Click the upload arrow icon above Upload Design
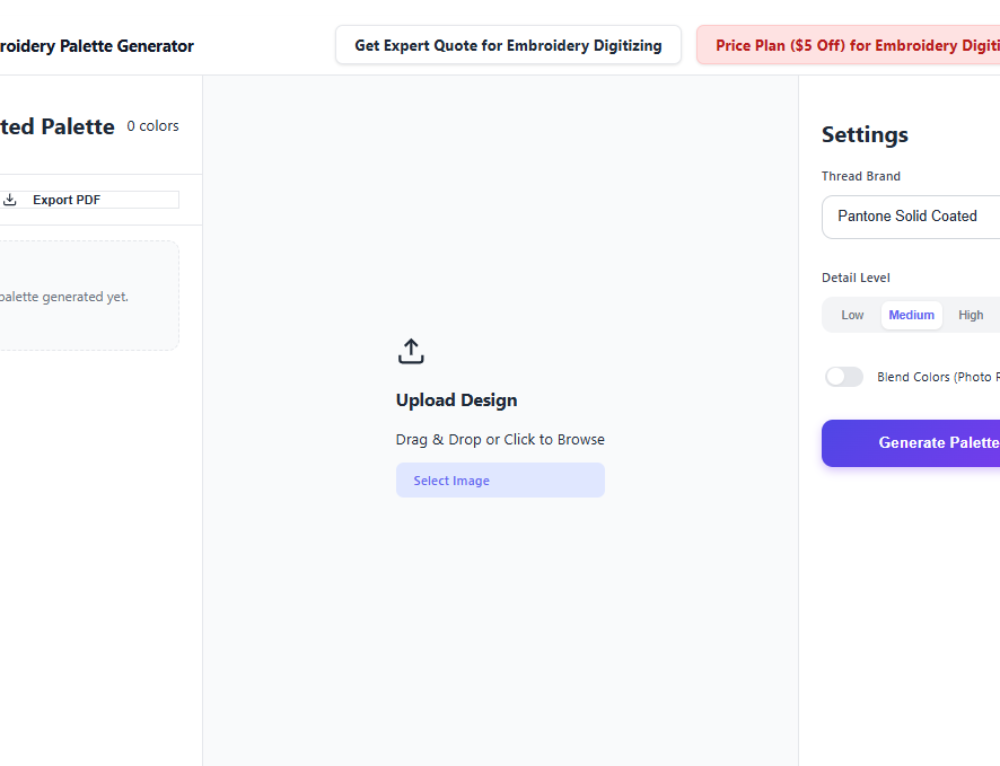This screenshot has height=766, width=1000. (x=410, y=351)
